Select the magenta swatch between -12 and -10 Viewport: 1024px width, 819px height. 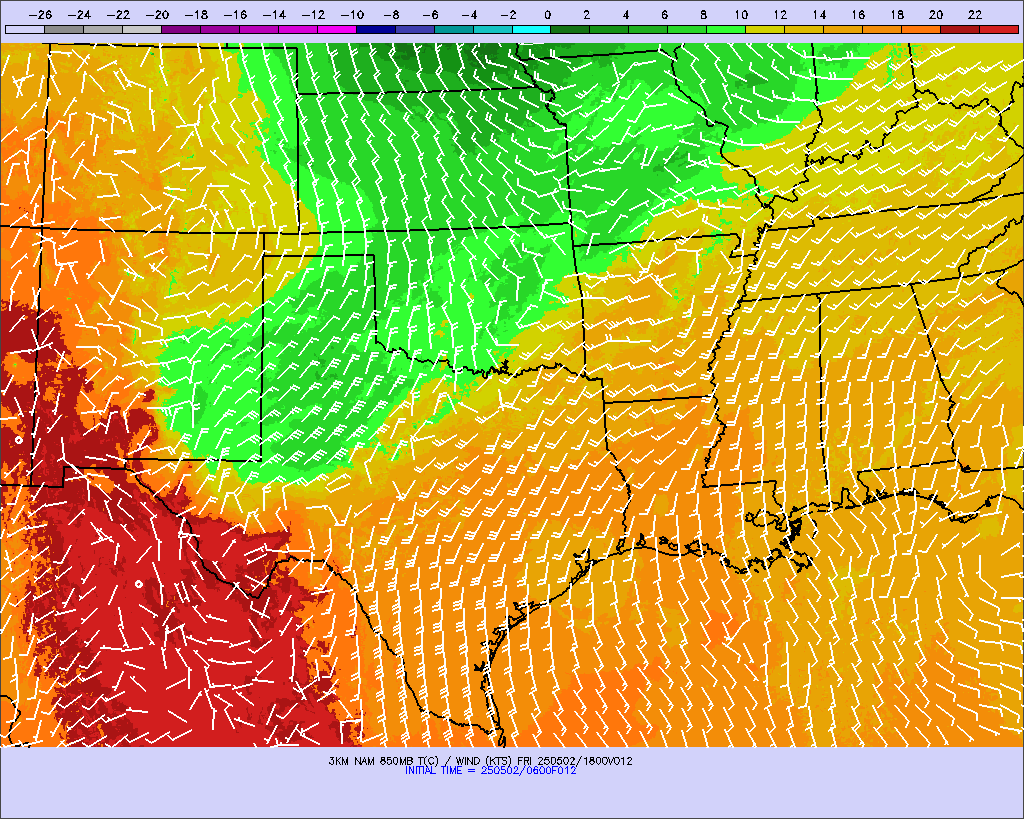336,29
